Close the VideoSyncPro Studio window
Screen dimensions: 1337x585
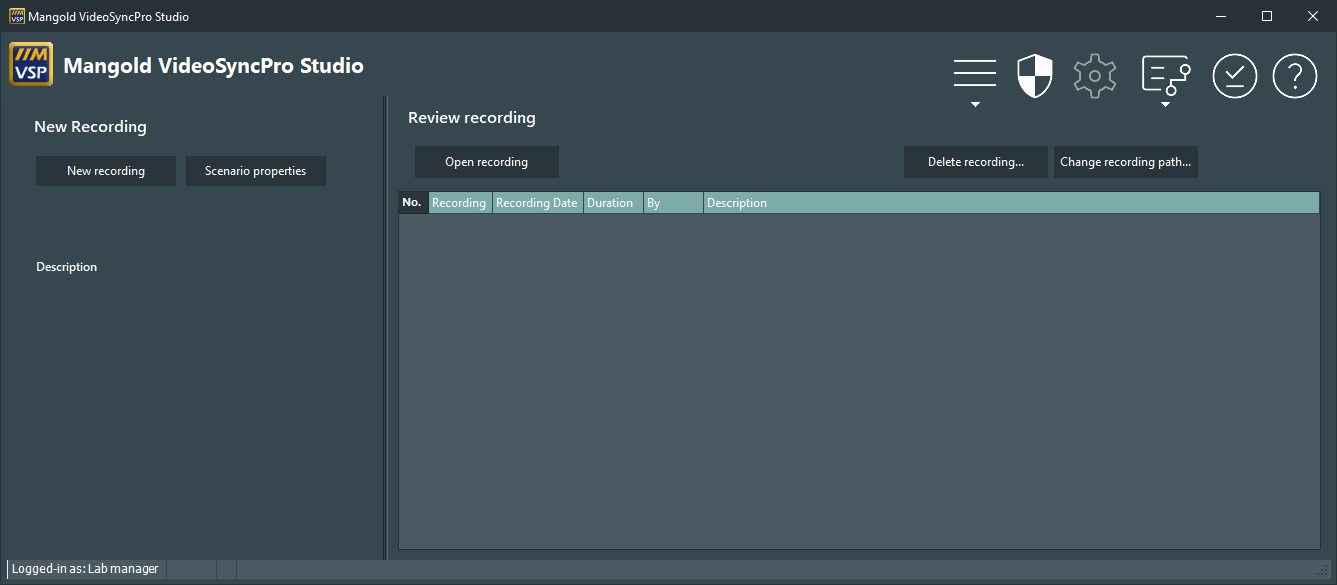tap(1313, 16)
